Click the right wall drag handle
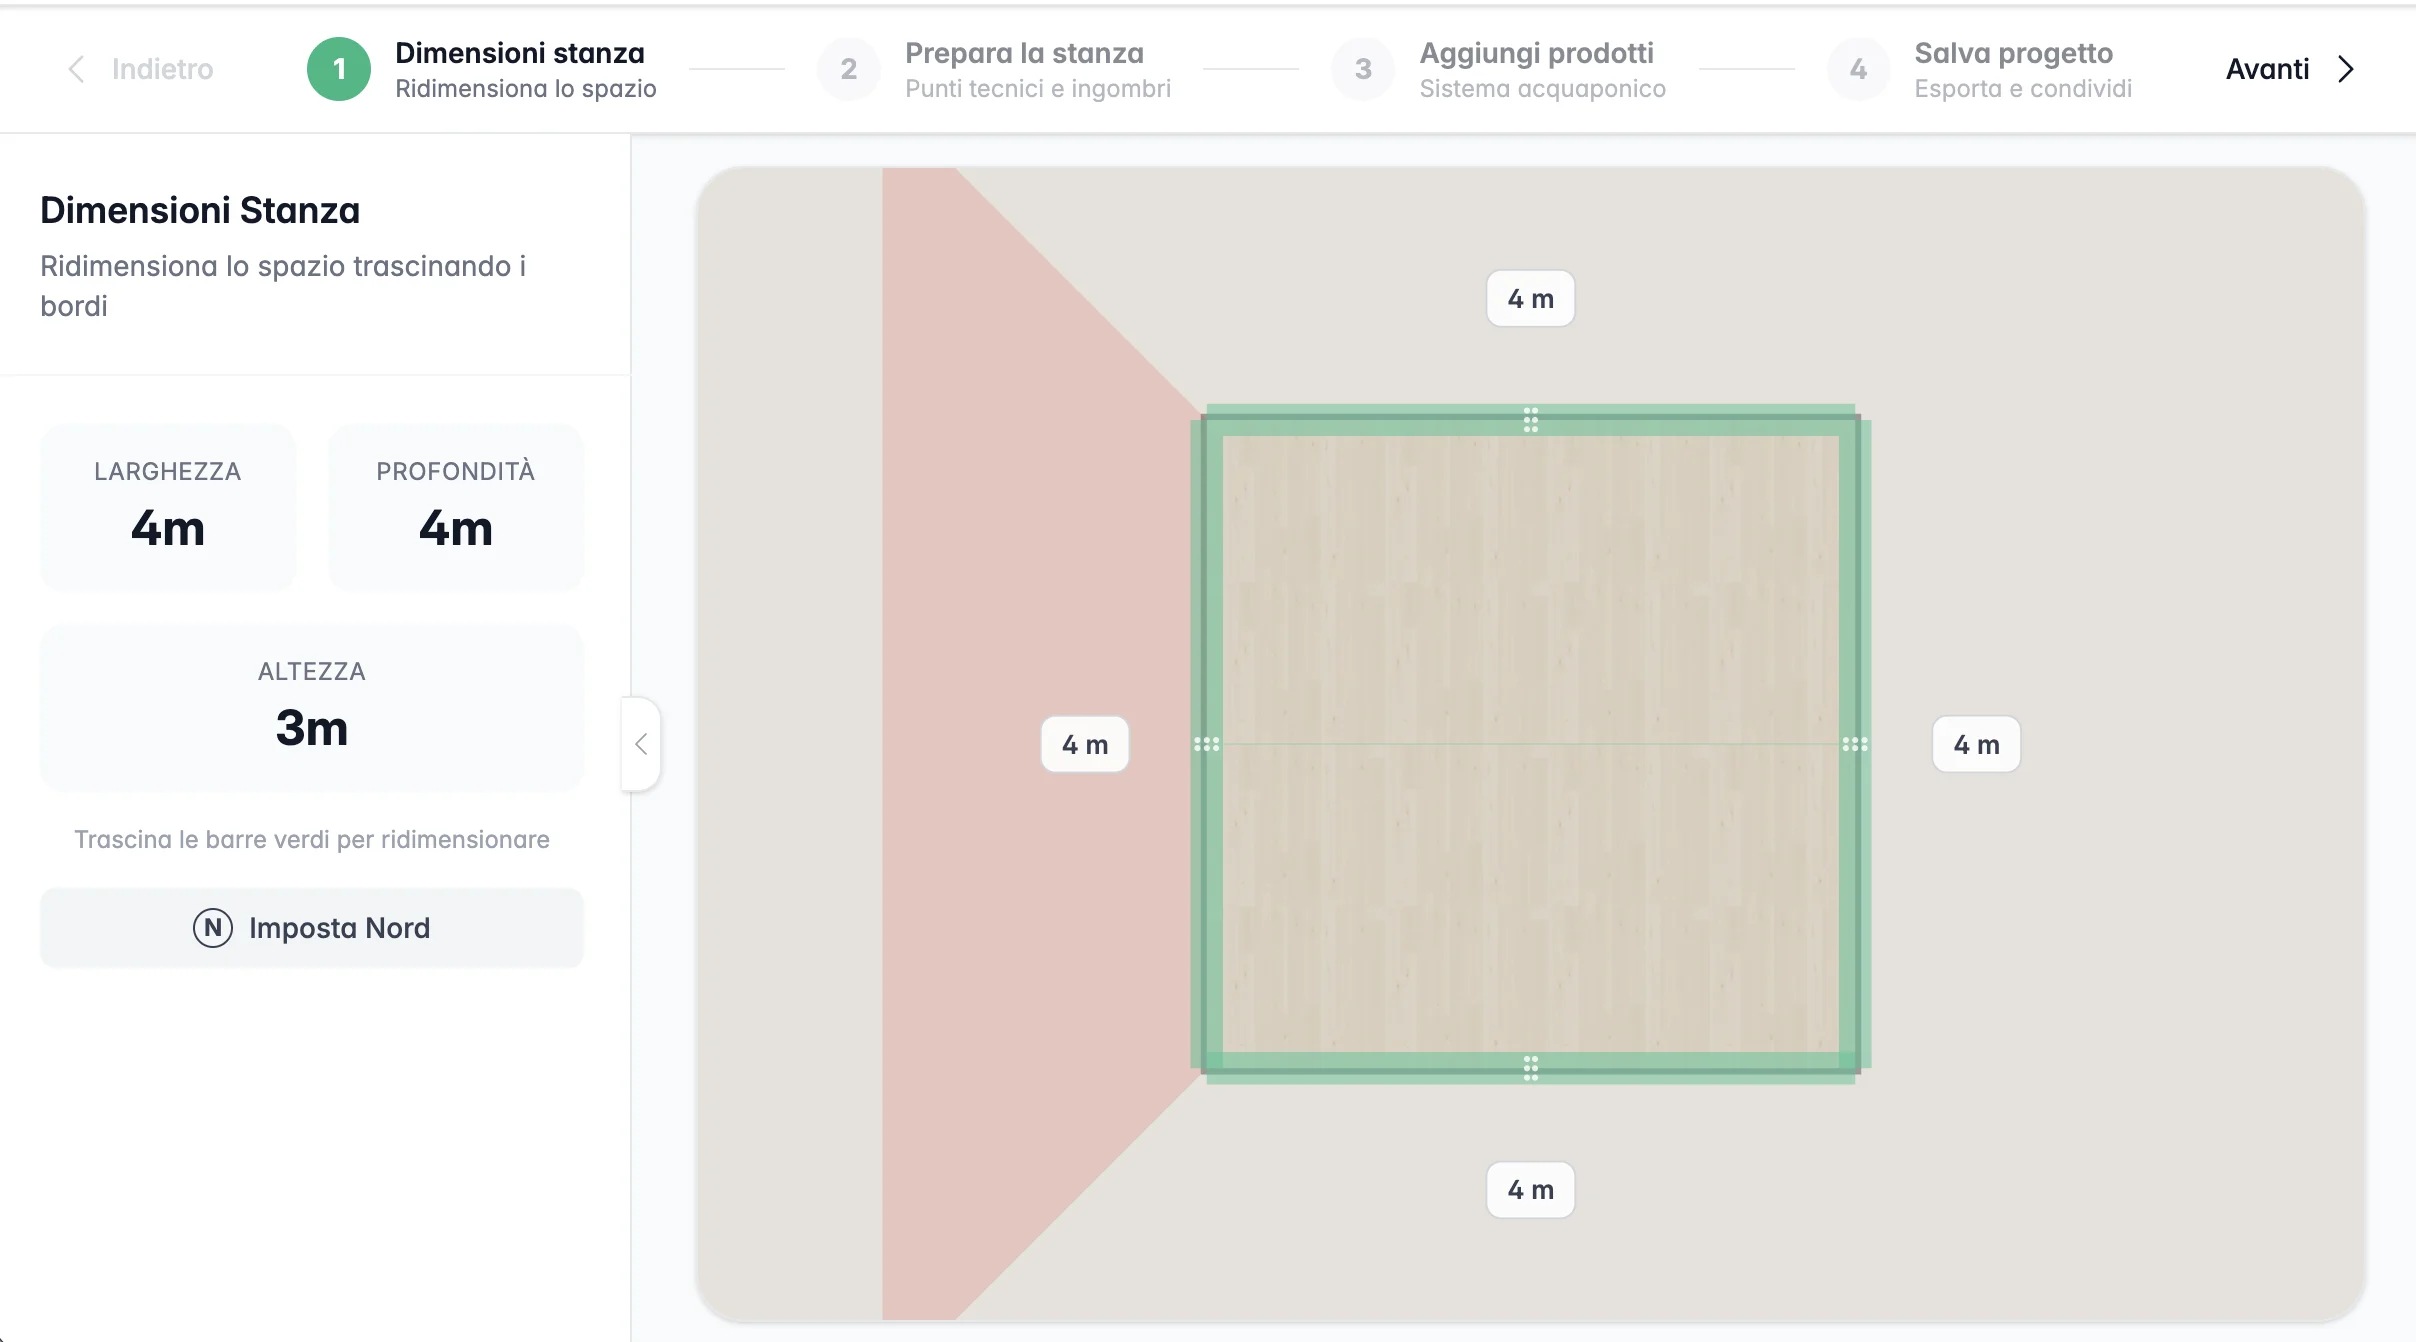 (1855, 744)
